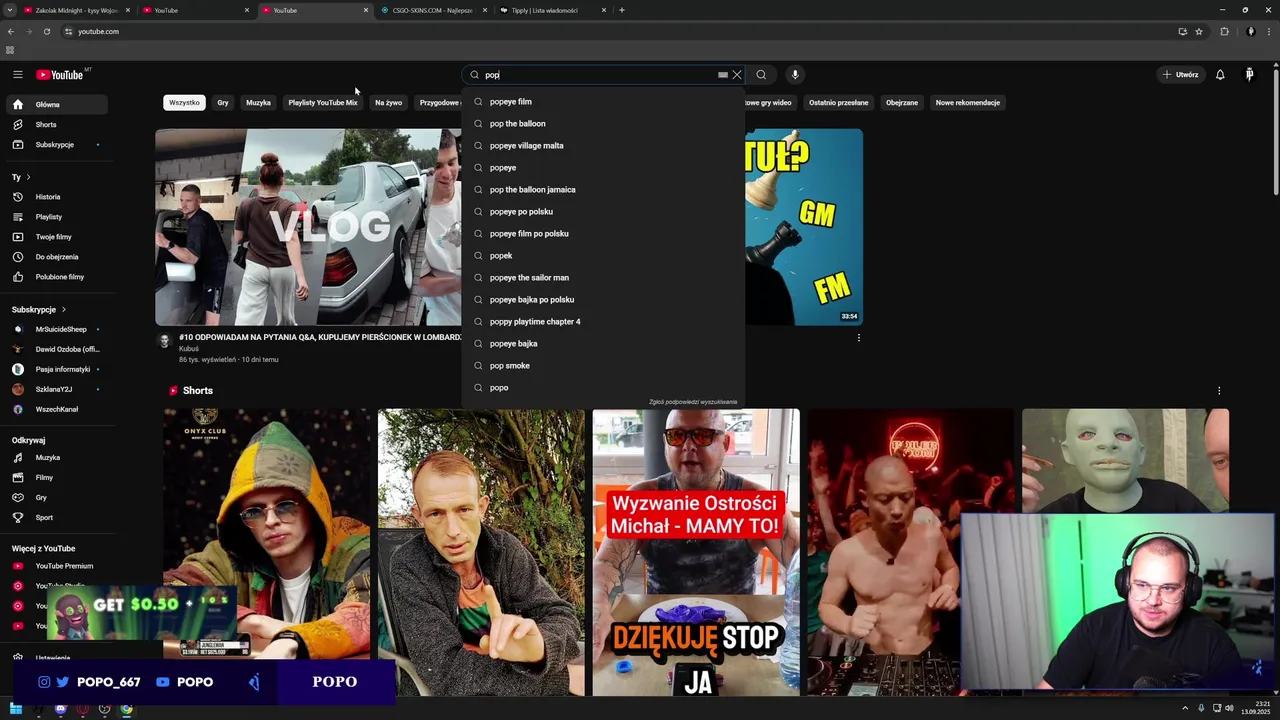Screen dimensions: 1280x720
Task: Open Filmy under Odkrywaj
Action: coord(57,478)
